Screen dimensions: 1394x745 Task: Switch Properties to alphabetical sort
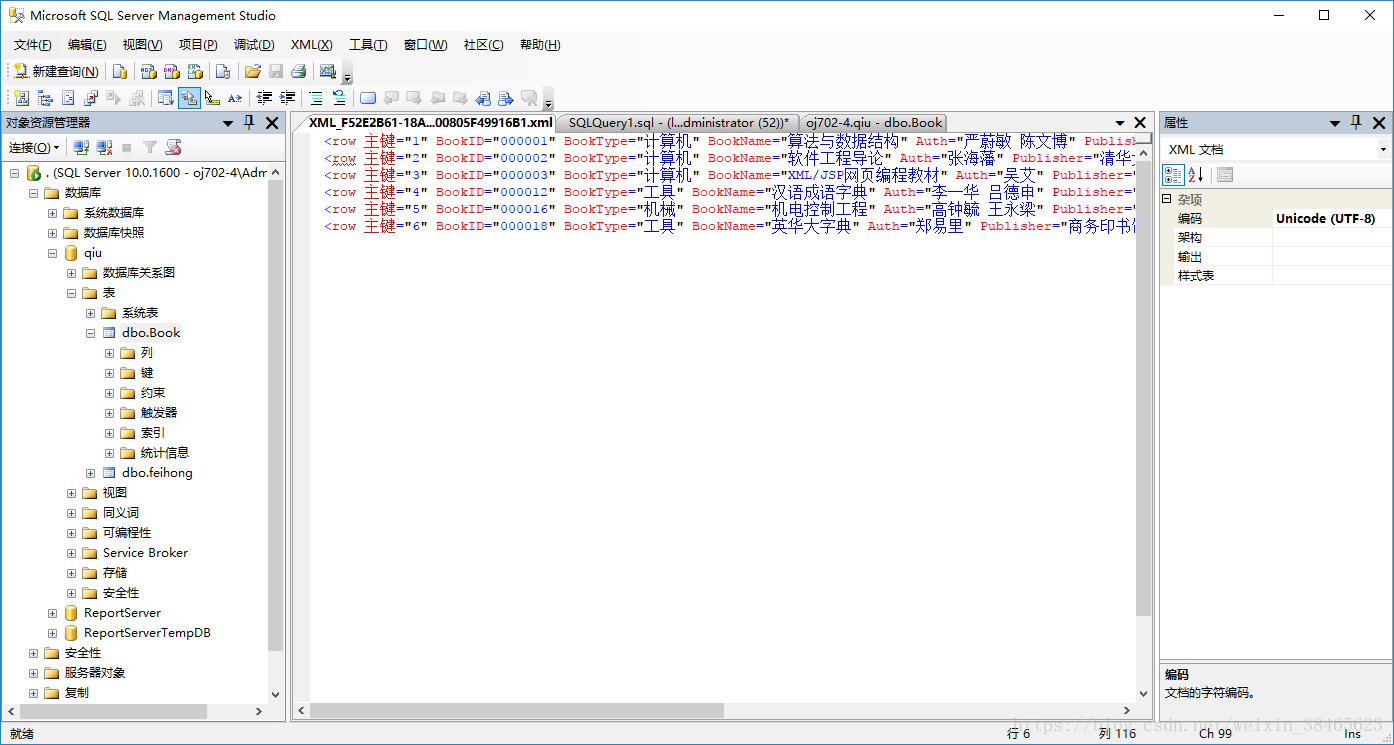1196,175
